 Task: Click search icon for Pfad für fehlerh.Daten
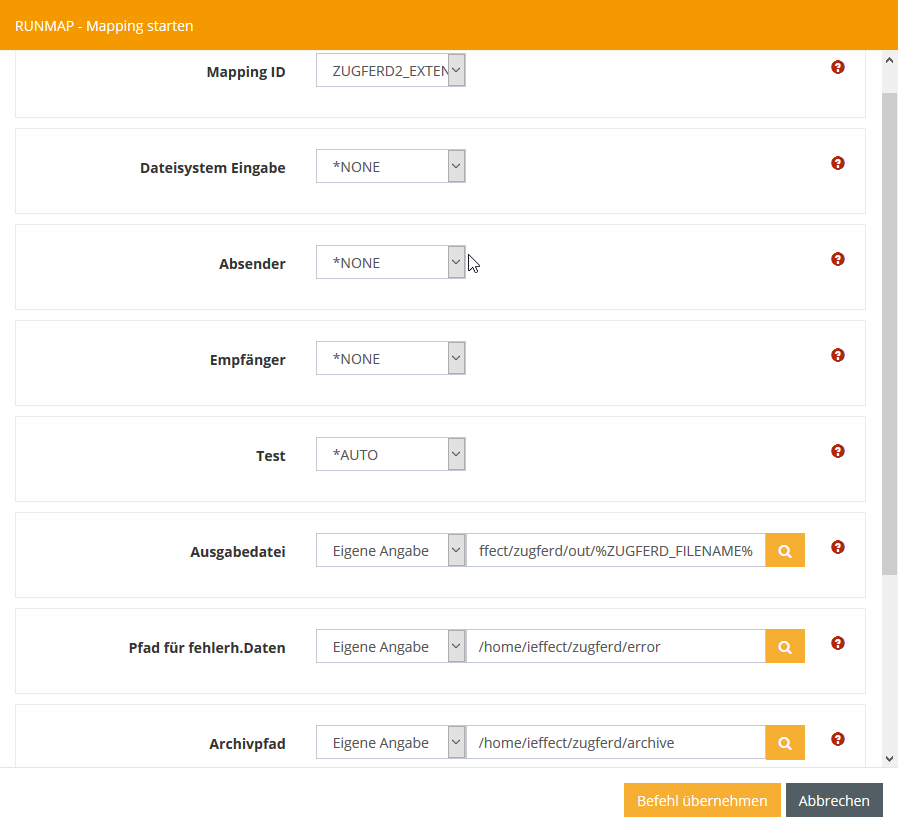tap(785, 646)
